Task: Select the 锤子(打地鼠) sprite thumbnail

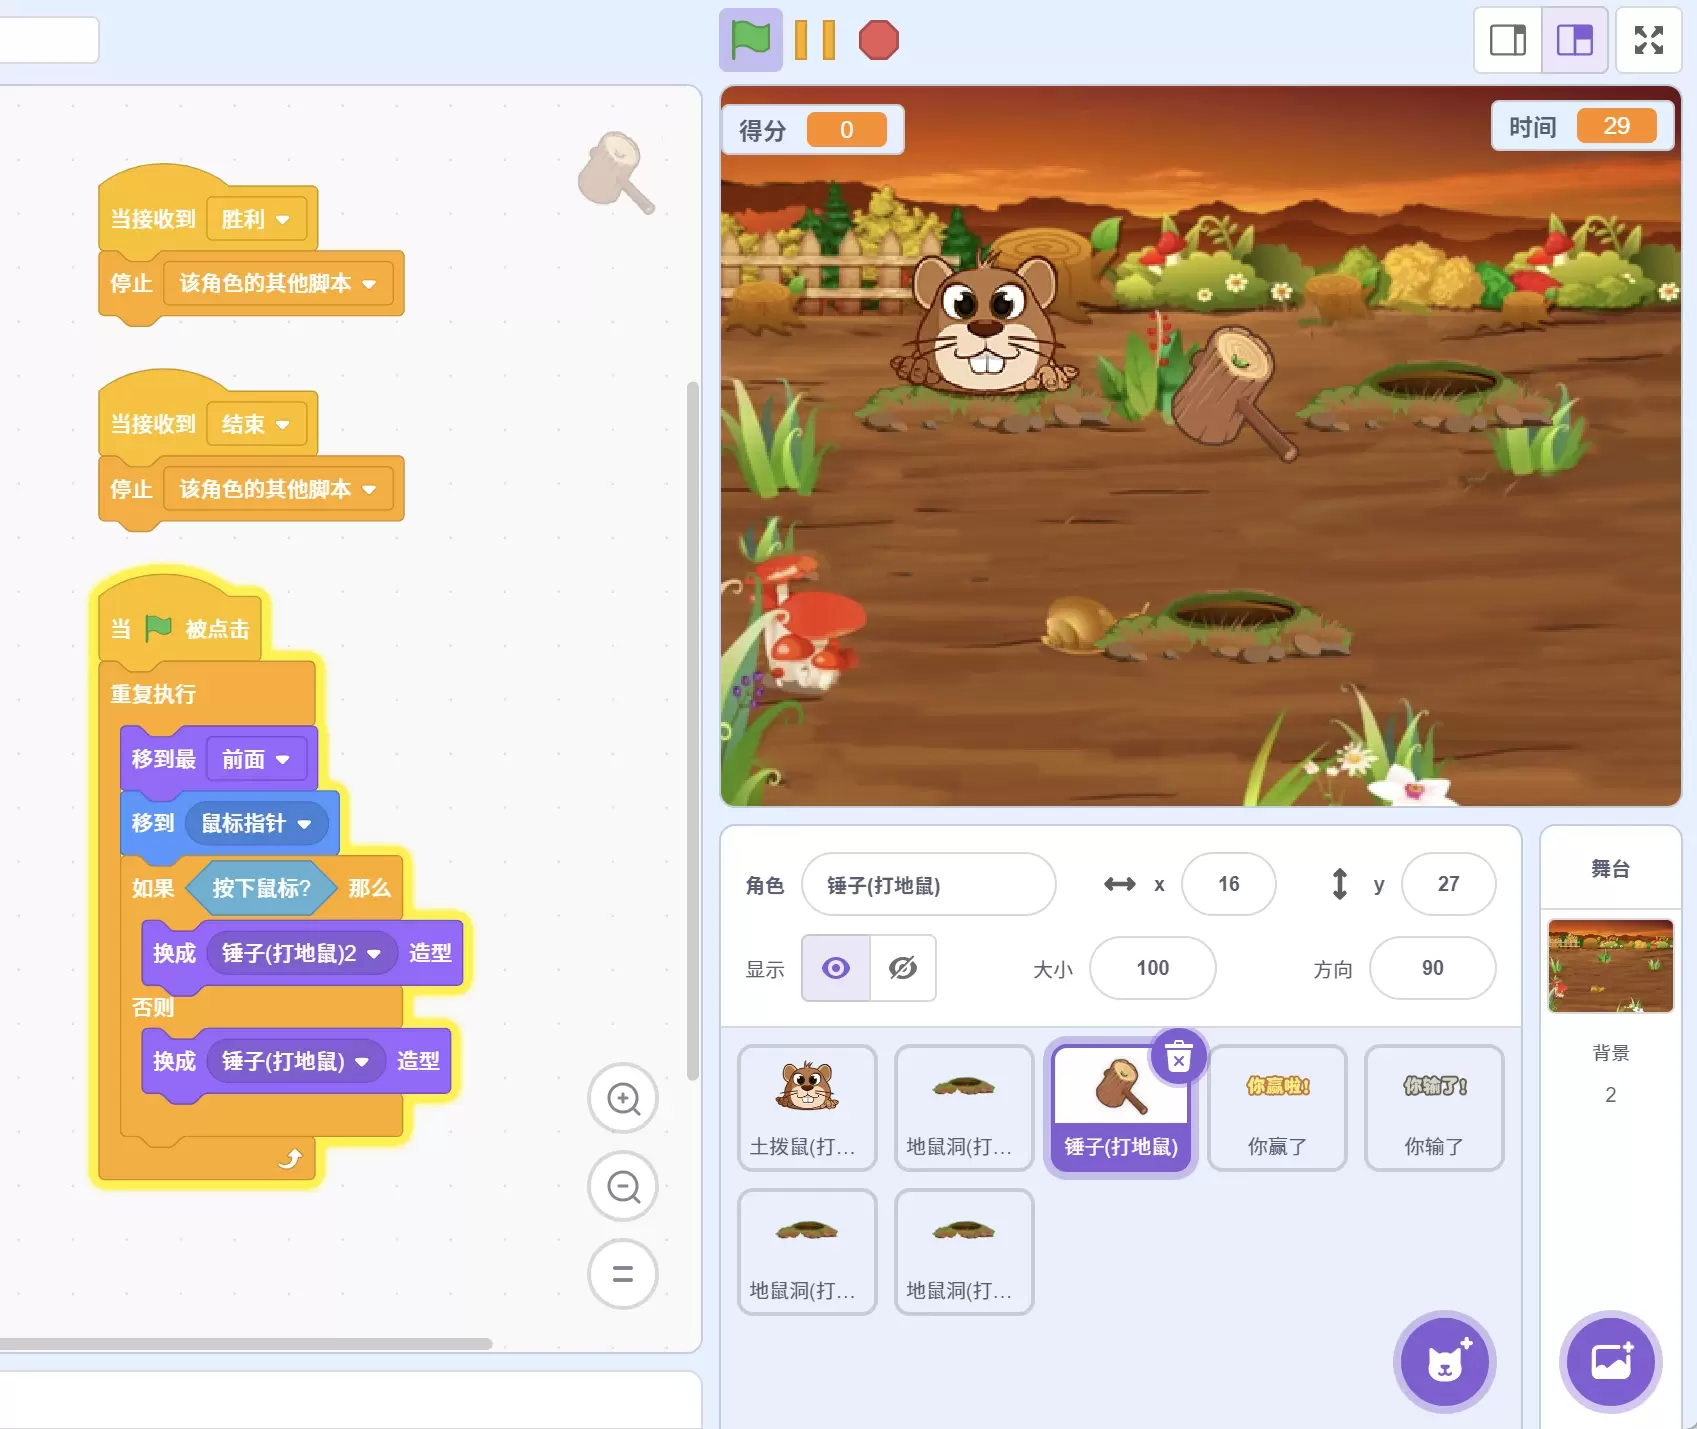Action: (x=1120, y=1108)
